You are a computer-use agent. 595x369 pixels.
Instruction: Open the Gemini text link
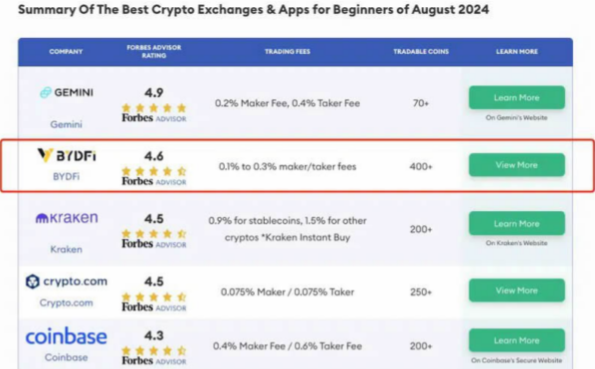66,124
